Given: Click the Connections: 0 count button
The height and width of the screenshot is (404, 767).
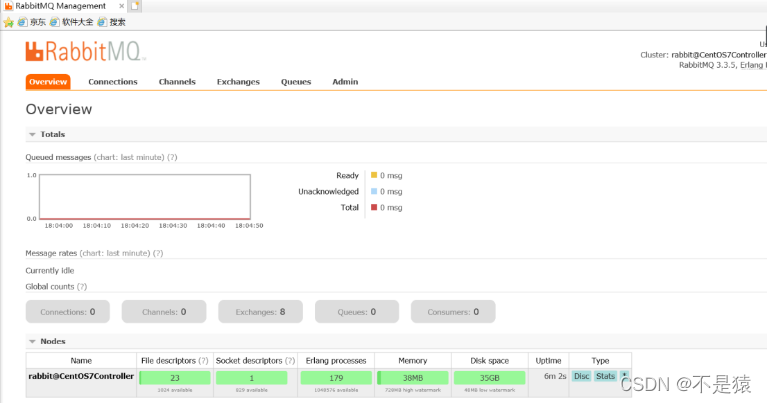Looking at the screenshot, I should tap(68, 312).
